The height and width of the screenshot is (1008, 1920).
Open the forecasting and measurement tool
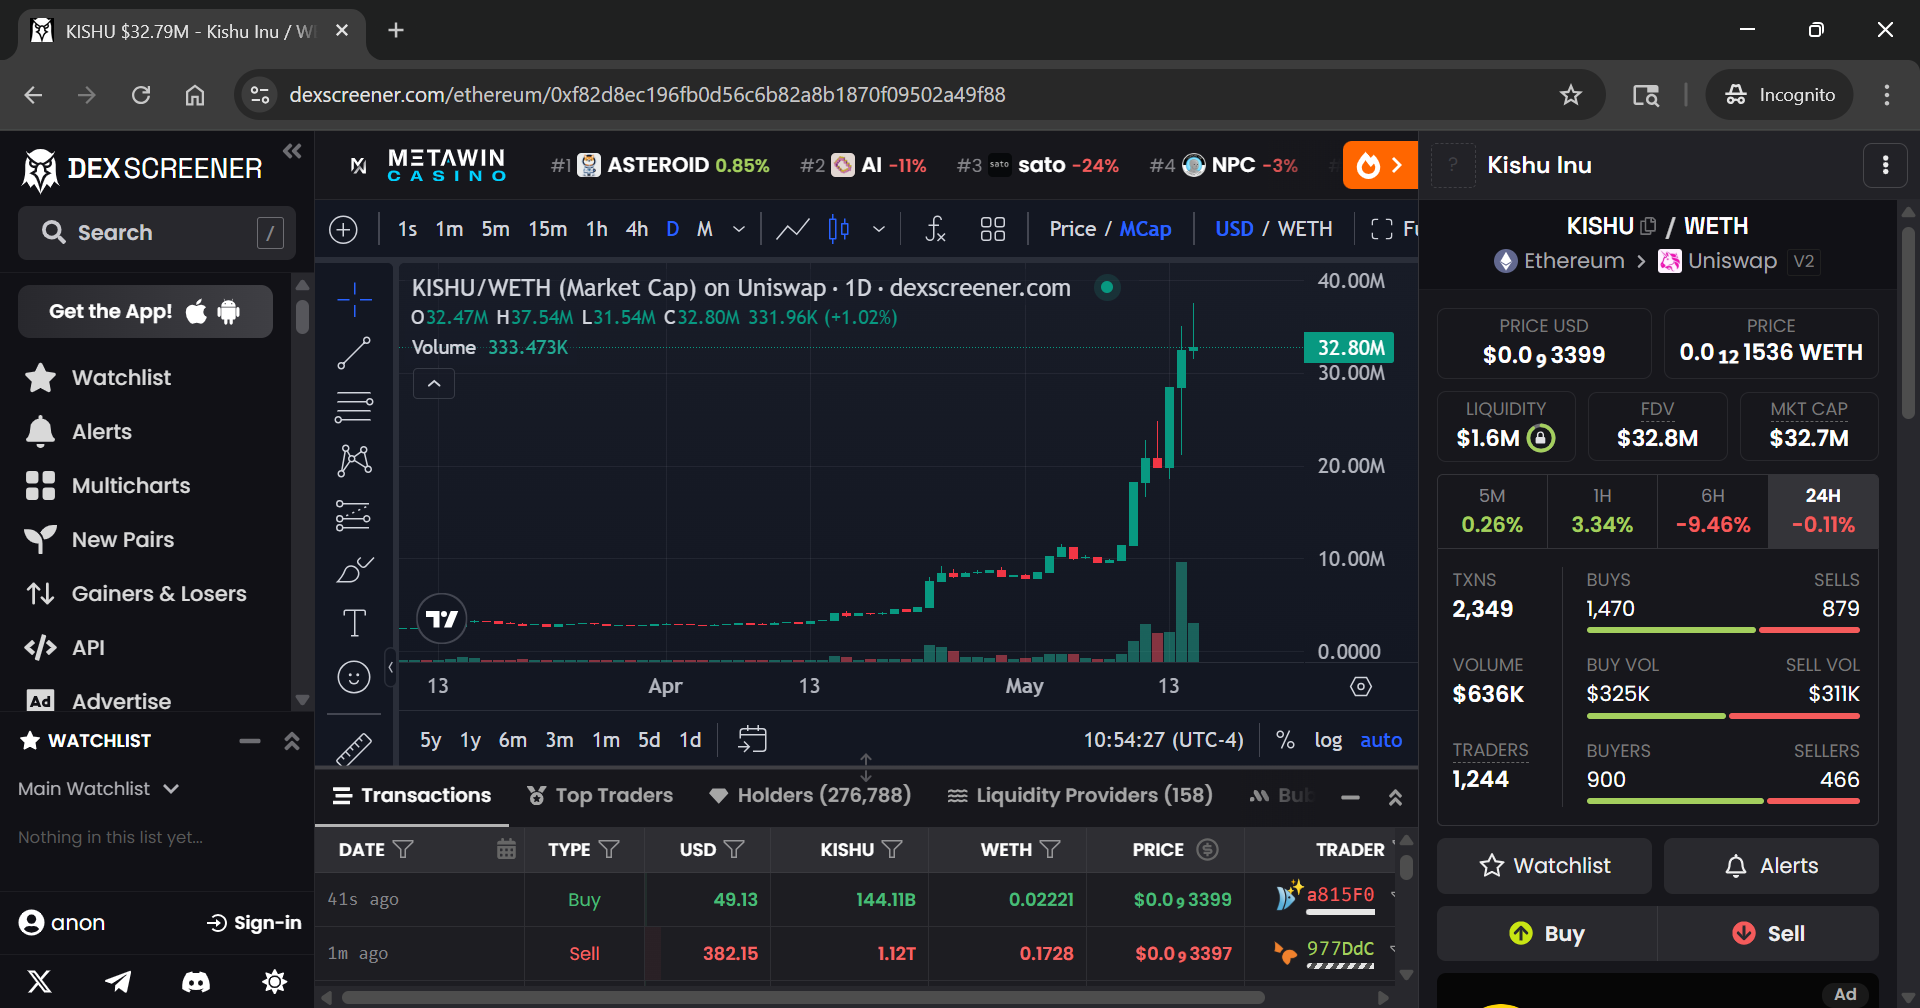point(354,515)
